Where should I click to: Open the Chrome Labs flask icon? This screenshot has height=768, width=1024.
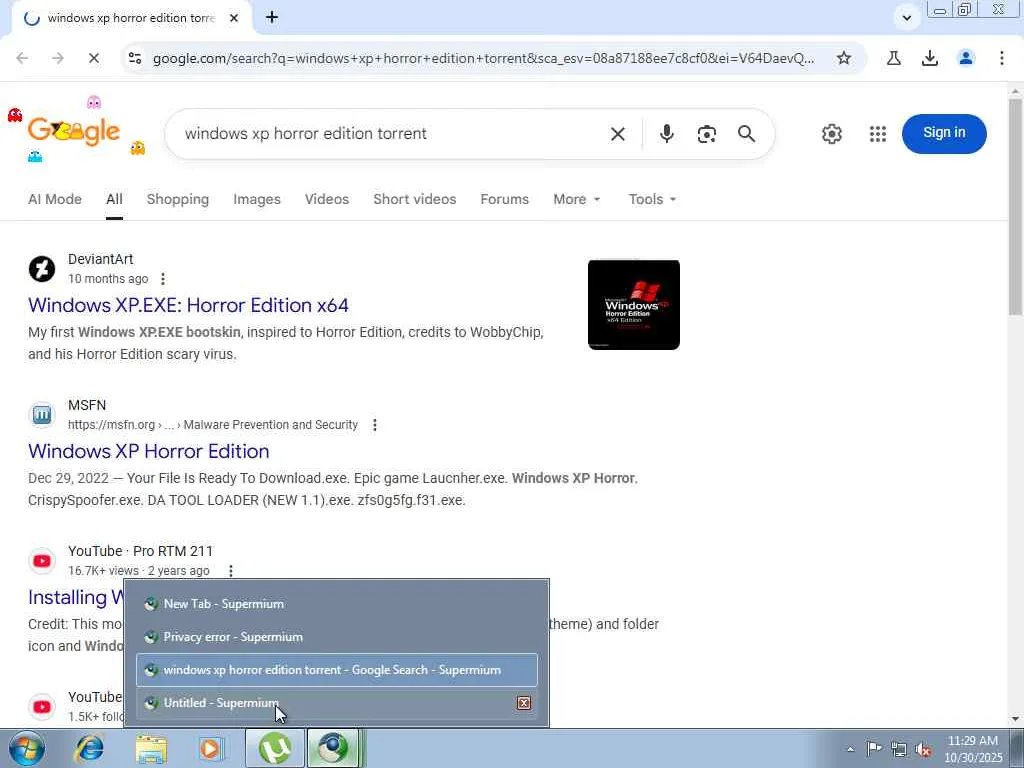[893, 58]
